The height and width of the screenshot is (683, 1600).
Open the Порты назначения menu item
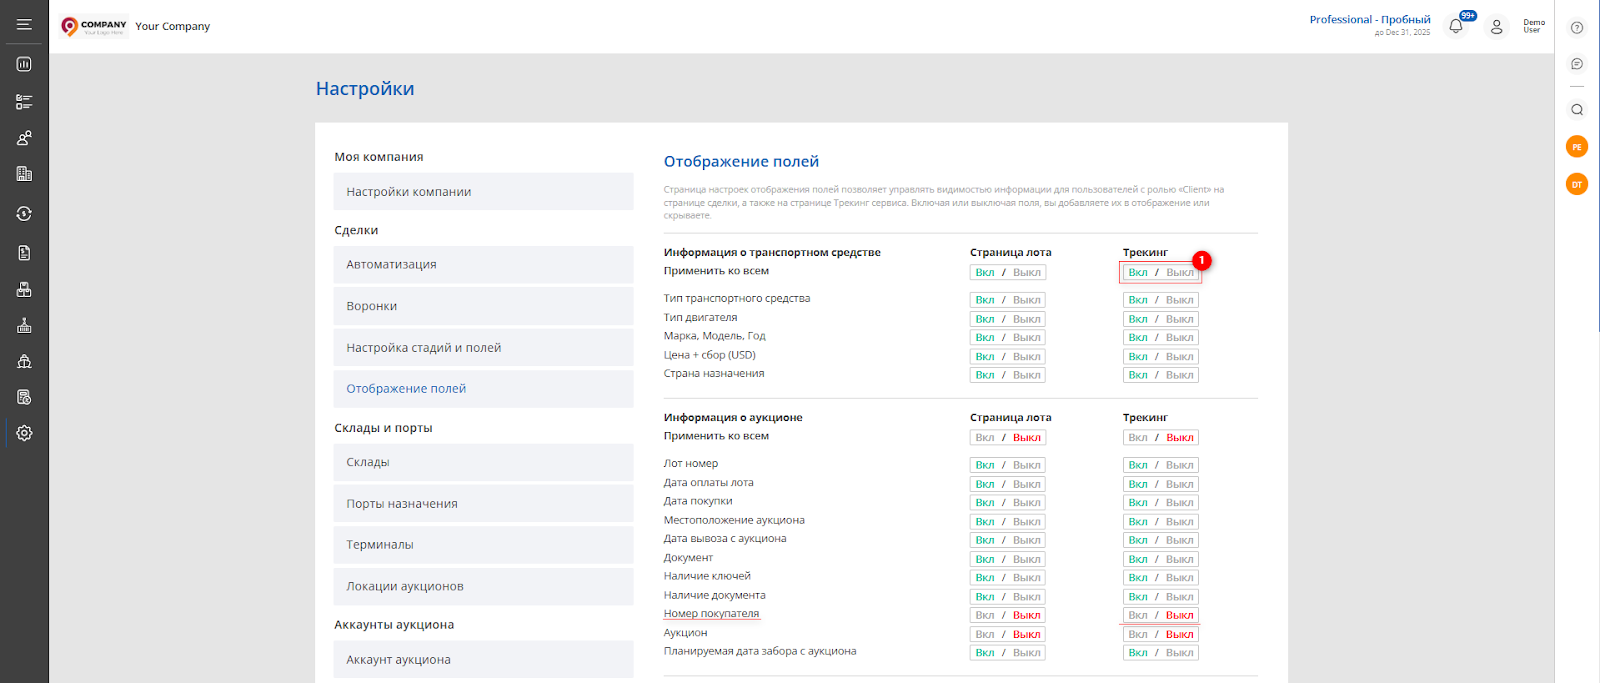[483, 504]
